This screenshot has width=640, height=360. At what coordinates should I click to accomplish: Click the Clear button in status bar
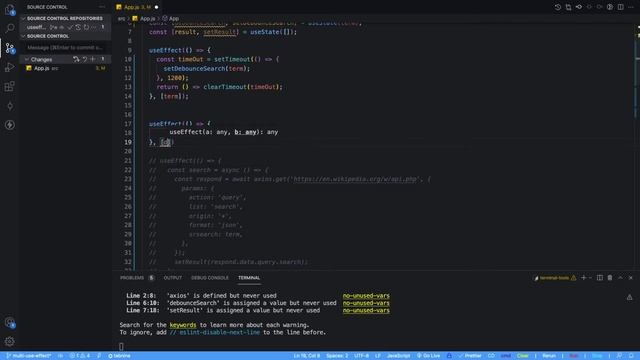522,356
